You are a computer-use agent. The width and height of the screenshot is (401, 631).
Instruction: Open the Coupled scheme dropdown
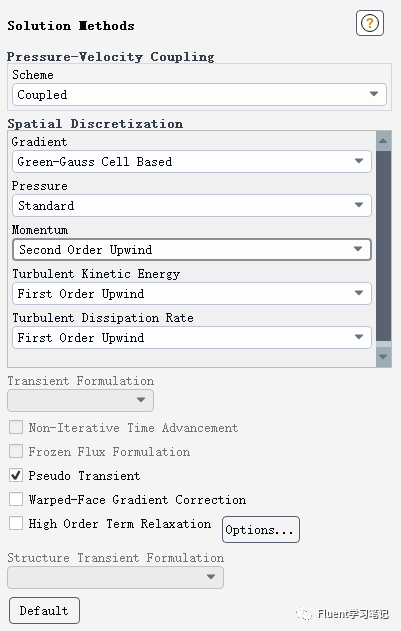pyautogui.click(x=199, y=95)
